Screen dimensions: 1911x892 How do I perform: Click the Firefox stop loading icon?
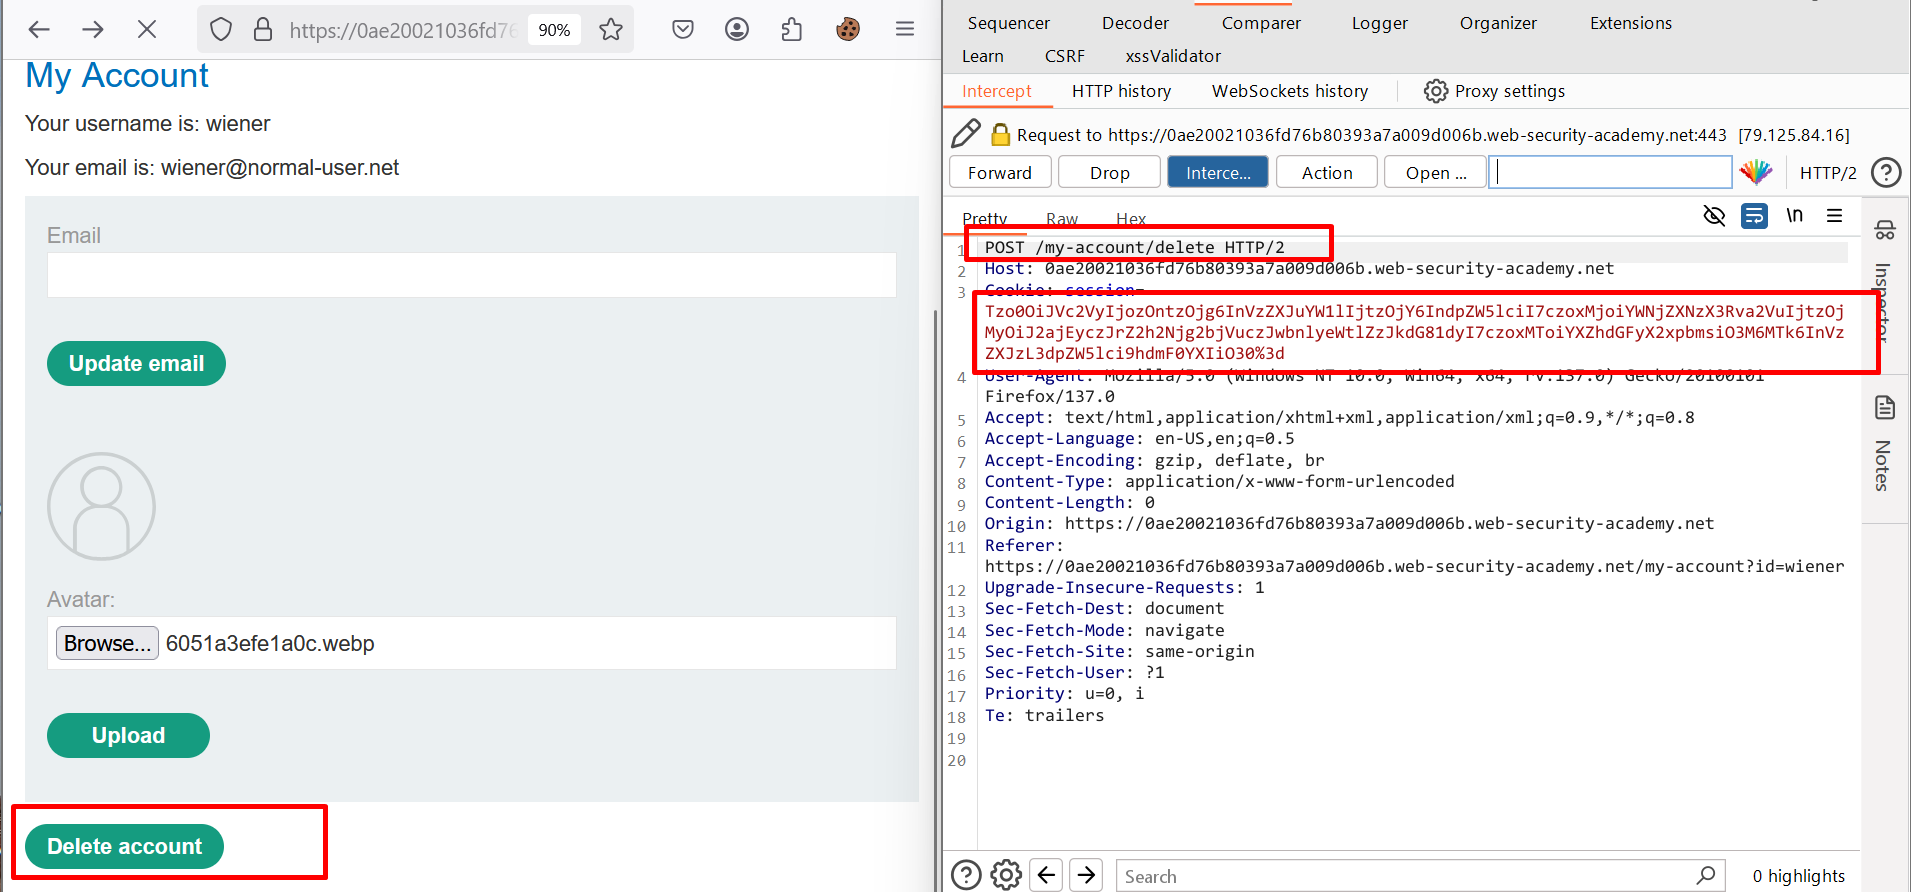[147, 29]
